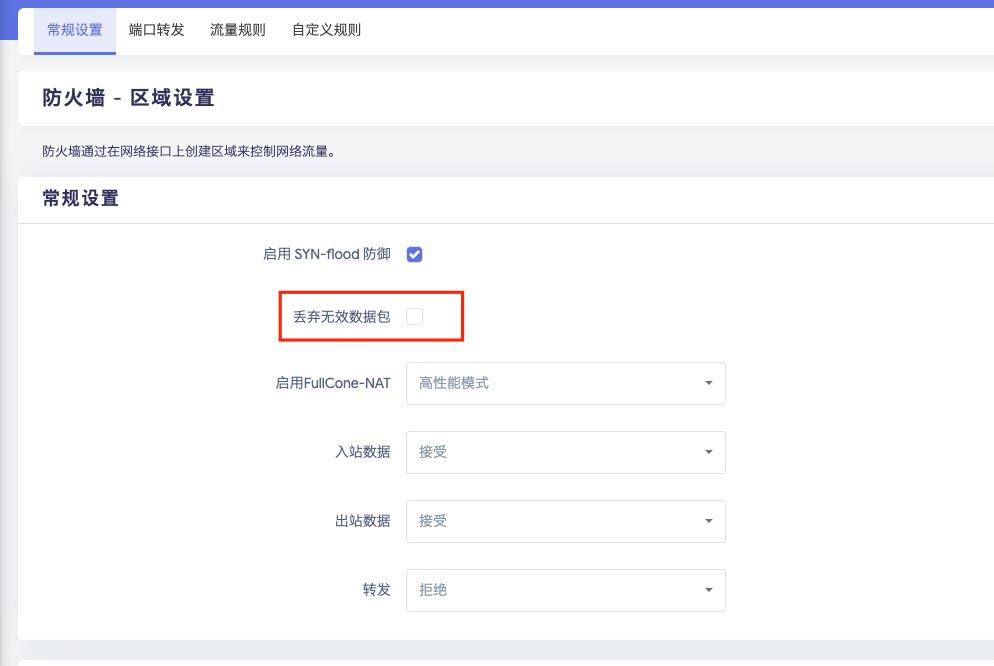Click the 出站数据 label
The width and height of the screenshot is (994, 666).
tap(363, 522)
